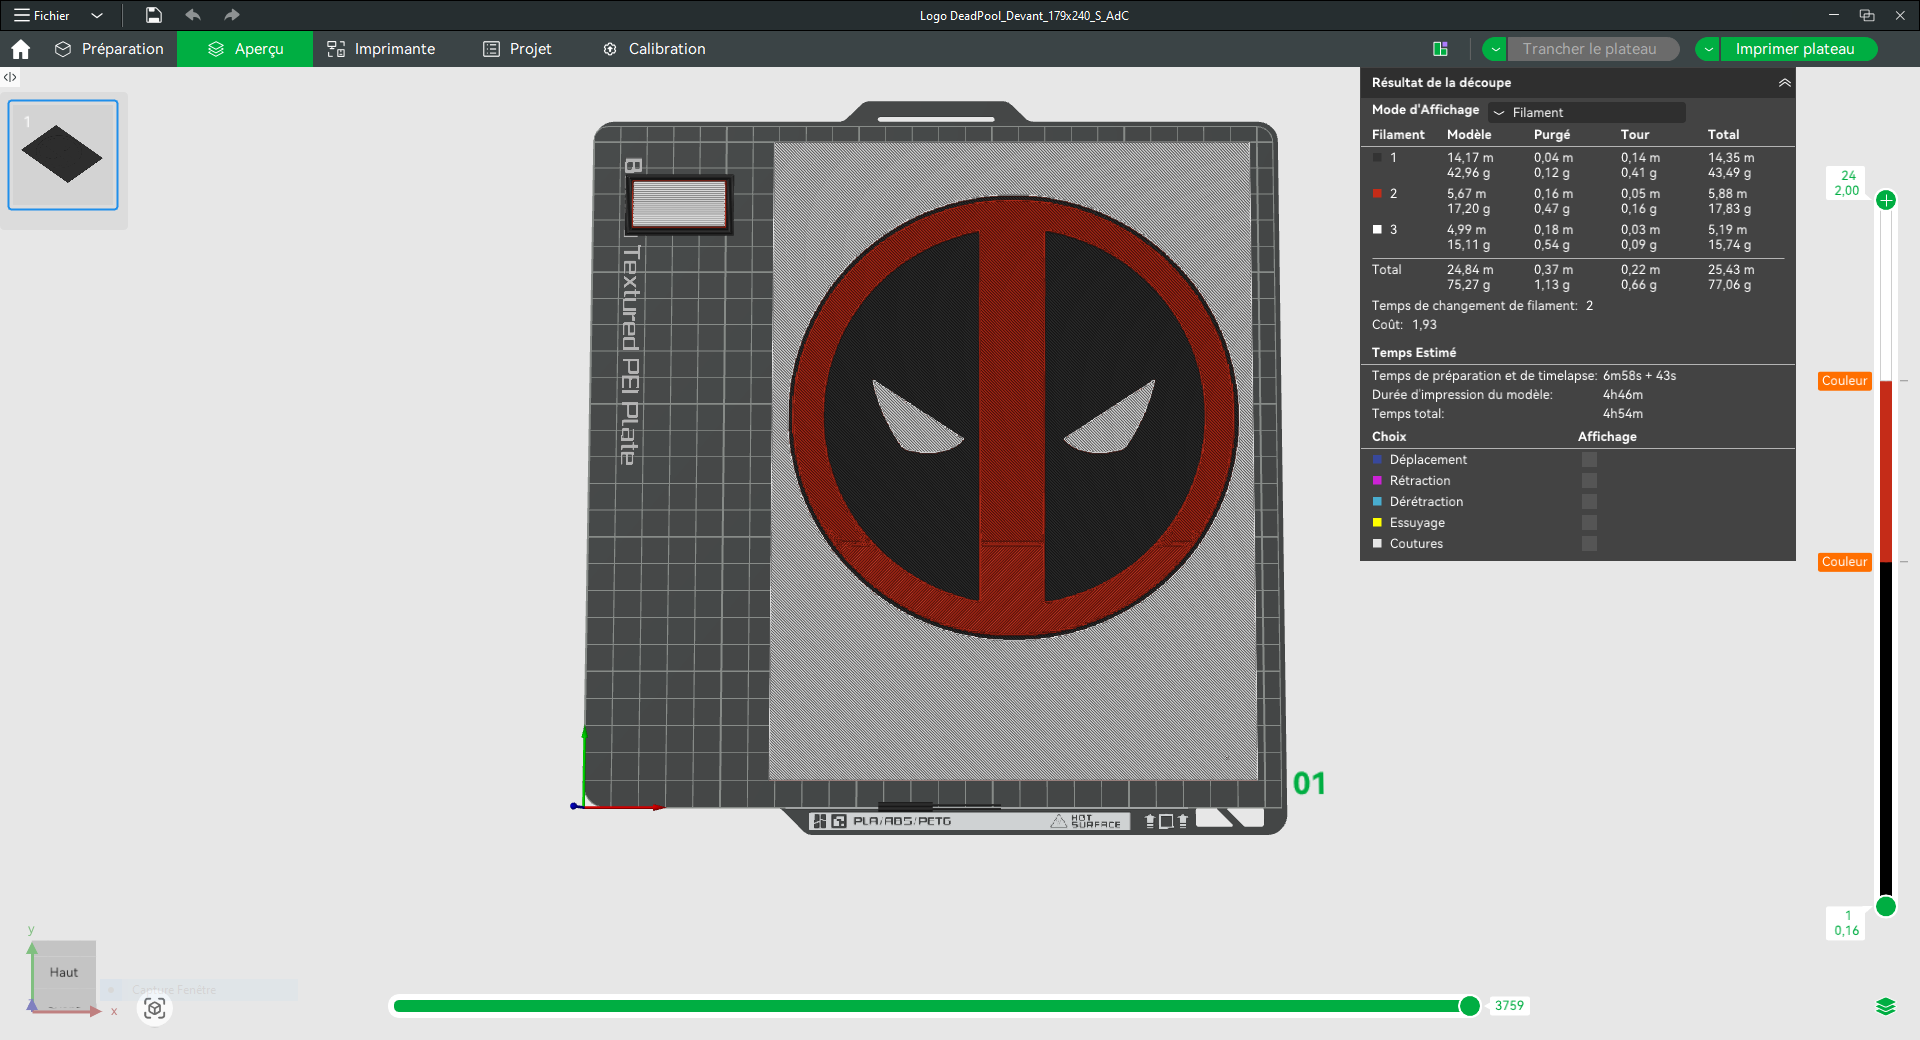Open the Projet tab

point(517,49)
